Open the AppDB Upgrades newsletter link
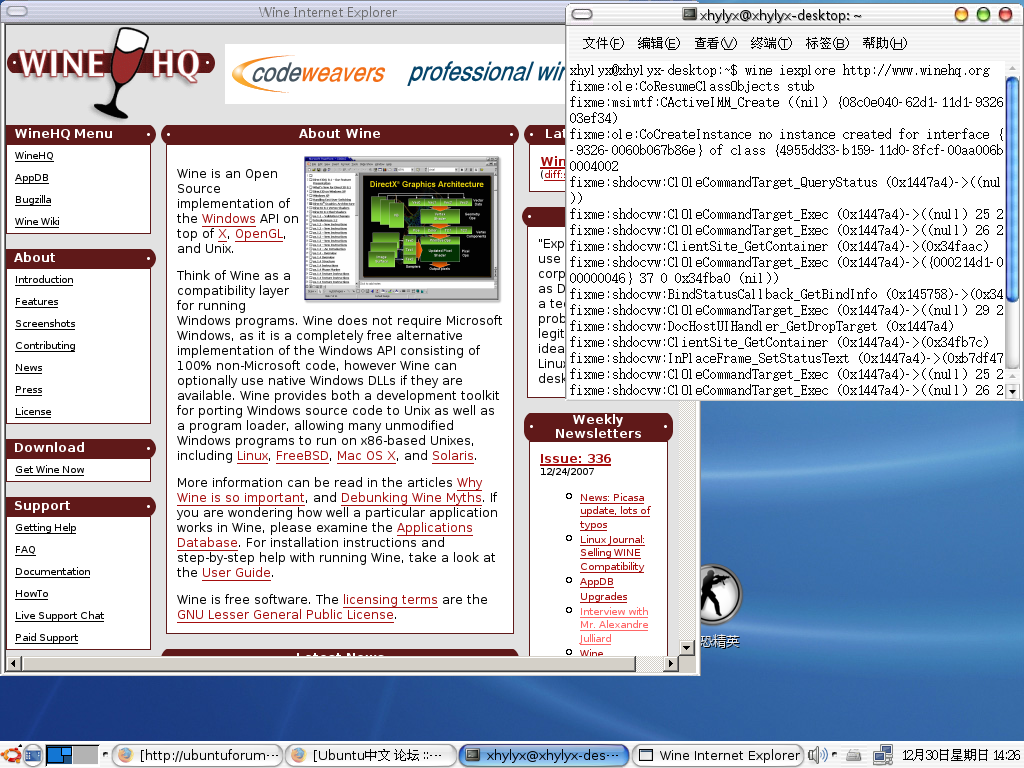The width and height of the screenshot is (1024, 768). [603, 589]
